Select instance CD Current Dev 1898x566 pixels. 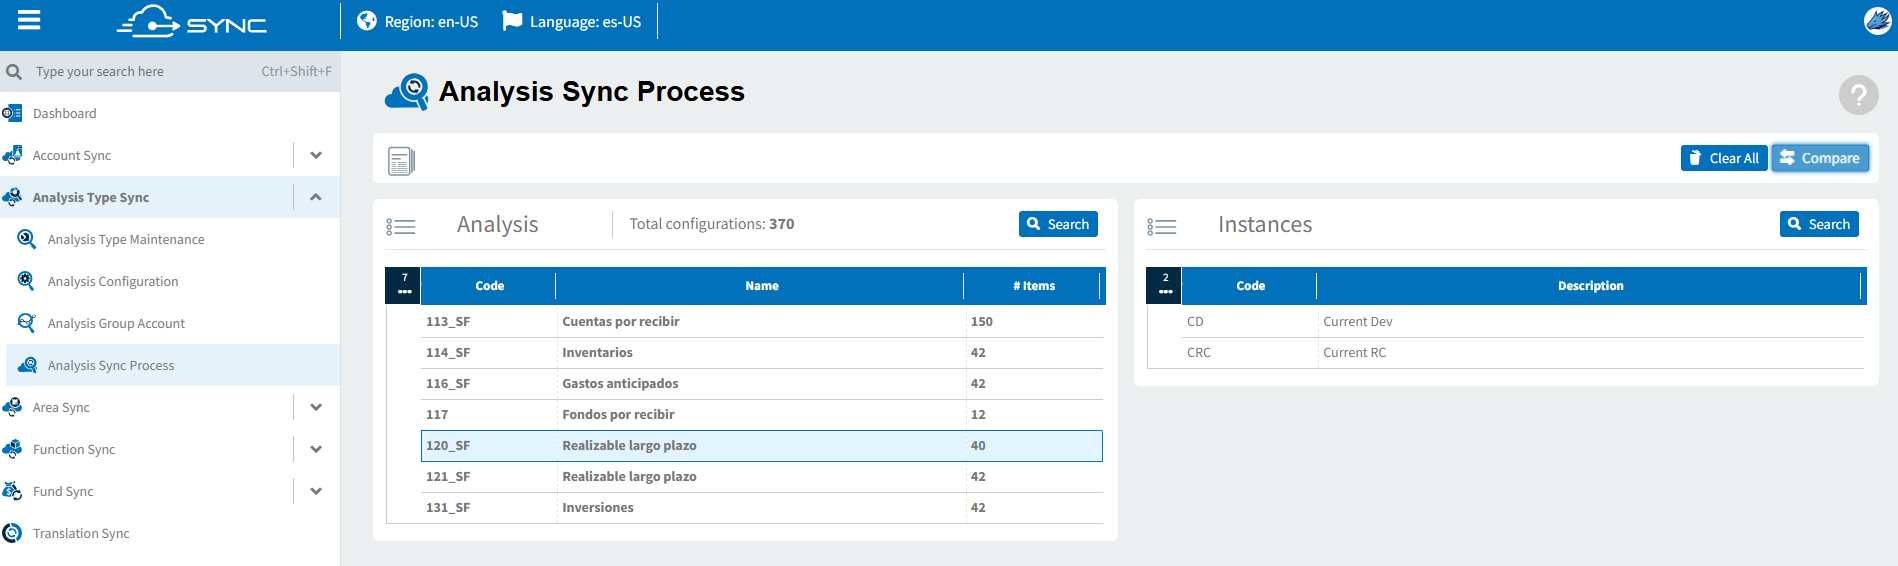1523,321
